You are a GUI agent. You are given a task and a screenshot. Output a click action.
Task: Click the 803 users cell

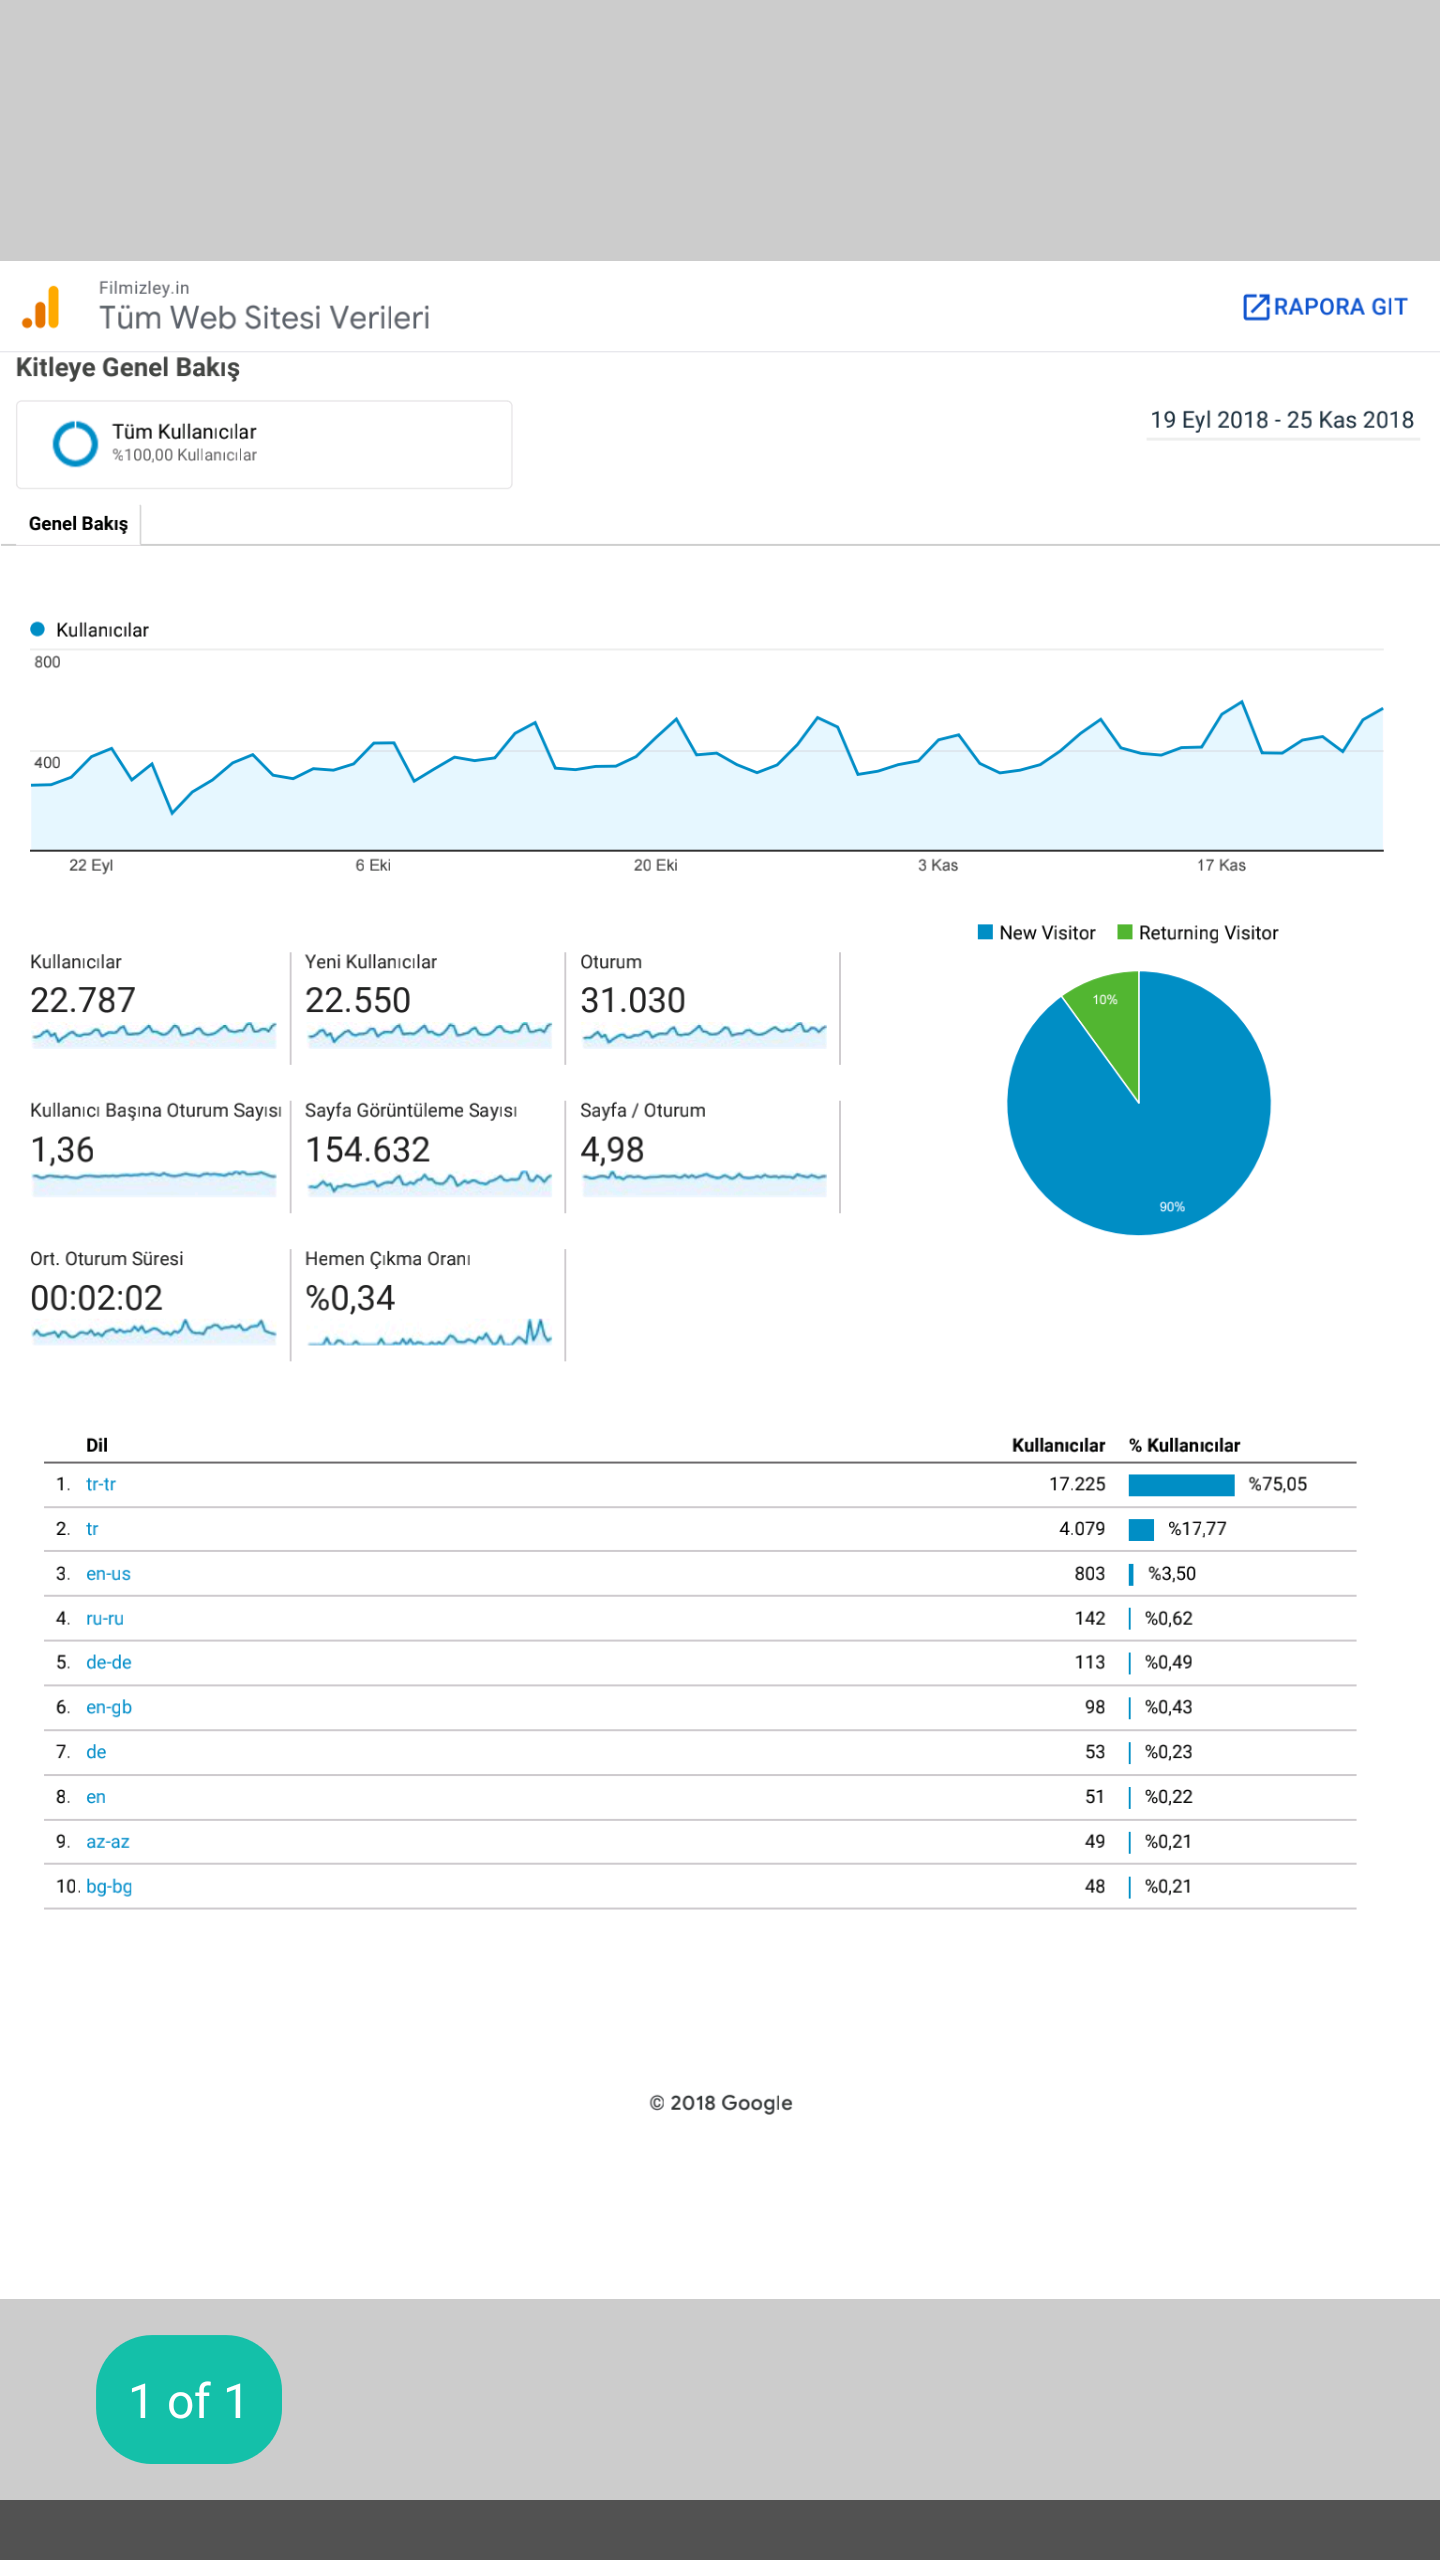click(x=1090, y=1574)
